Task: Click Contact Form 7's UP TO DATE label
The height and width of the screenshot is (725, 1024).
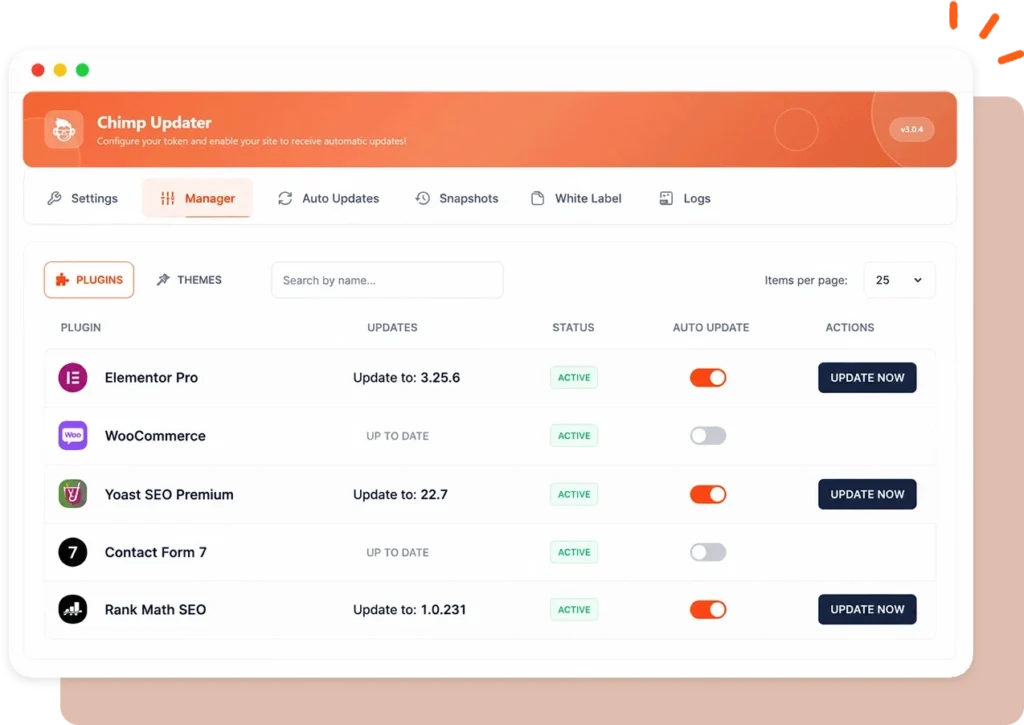Action: pyautogui.click(x=398, y=553)
